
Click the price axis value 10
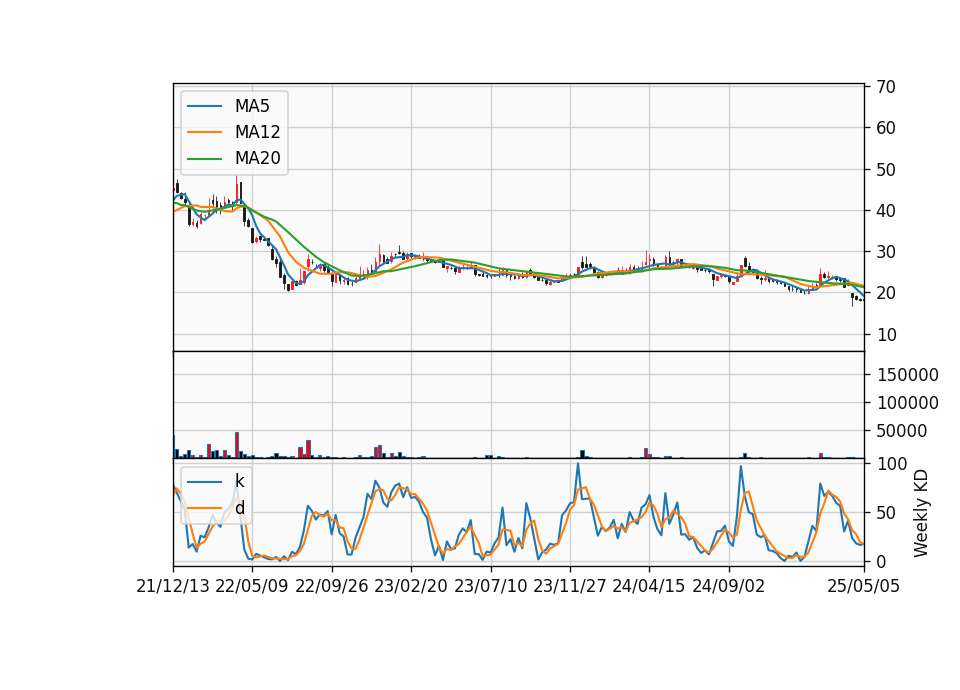[886, 335]
